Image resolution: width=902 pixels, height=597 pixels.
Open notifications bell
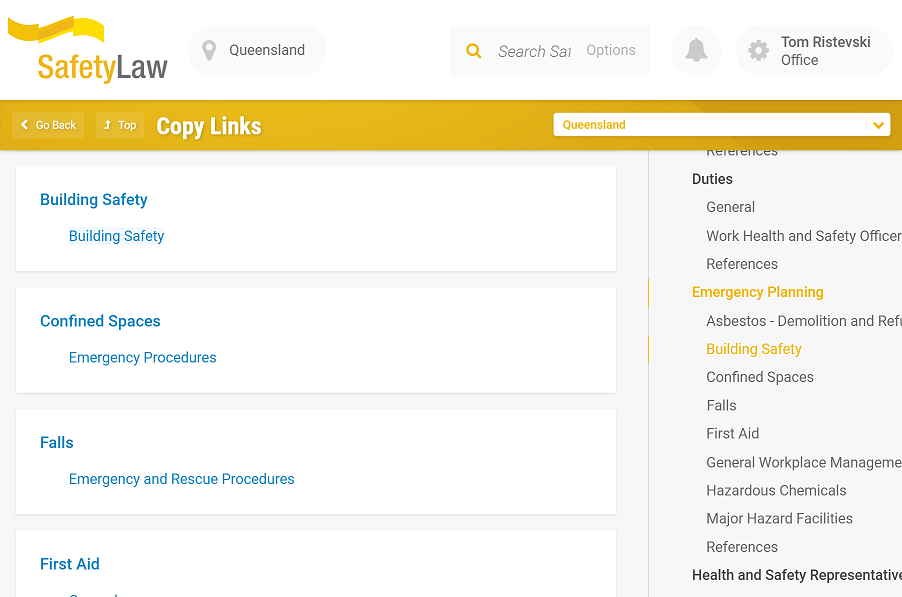696,51
